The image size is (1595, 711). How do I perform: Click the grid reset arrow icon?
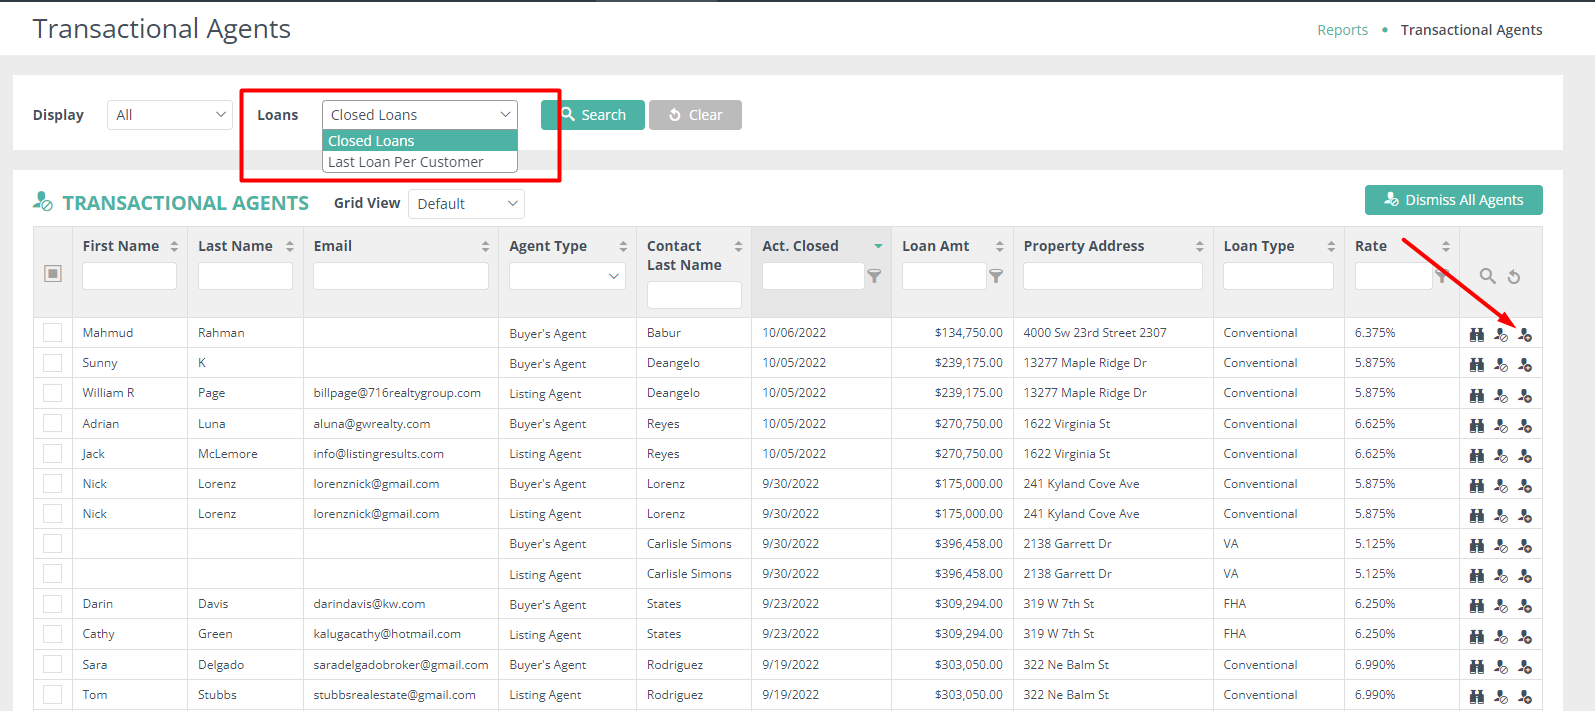(x=1514, y=277)
